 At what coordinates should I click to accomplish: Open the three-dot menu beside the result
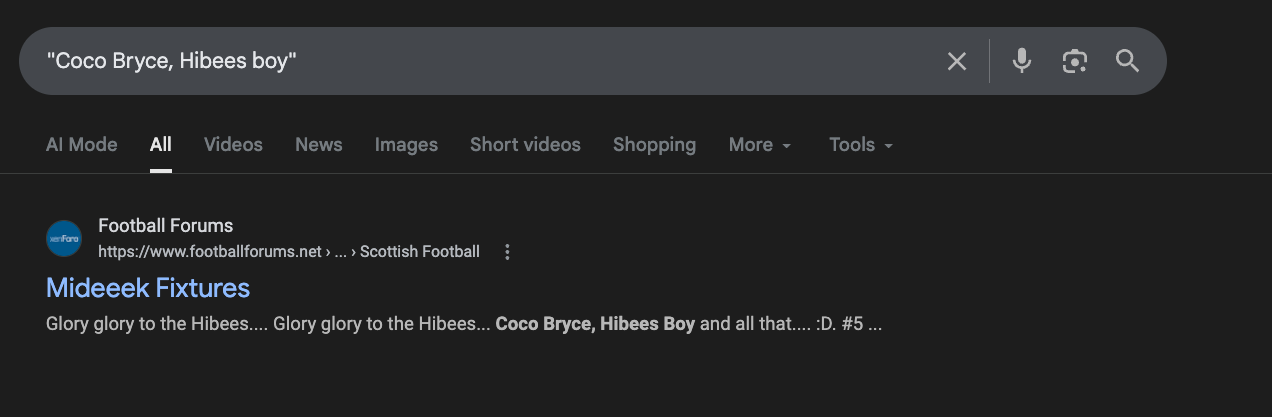(507, 252)
